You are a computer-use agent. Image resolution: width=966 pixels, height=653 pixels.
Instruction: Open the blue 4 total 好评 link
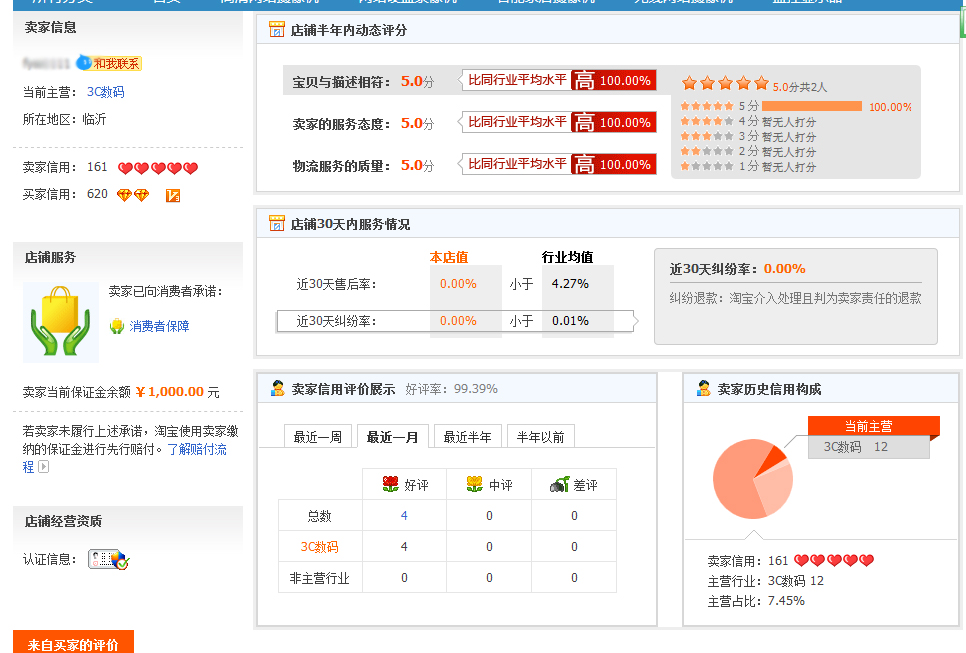404,516
